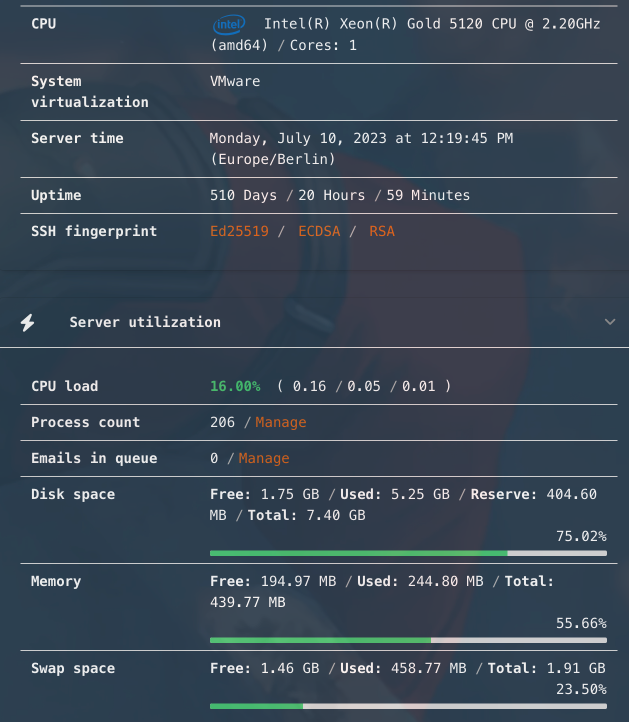
Task: Click the 23.50% swap usage percentage
Action: pyautogui.click(x=581, y=689)
